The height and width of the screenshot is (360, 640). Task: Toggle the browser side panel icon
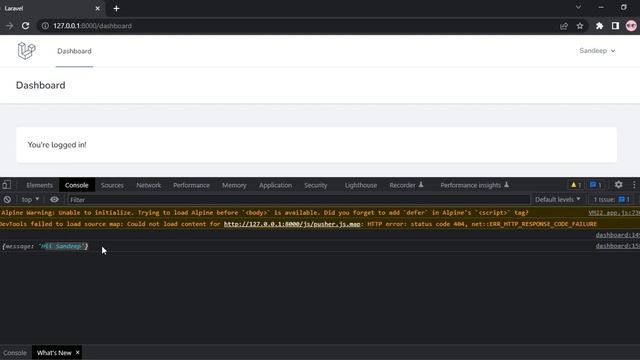point(615,26)
